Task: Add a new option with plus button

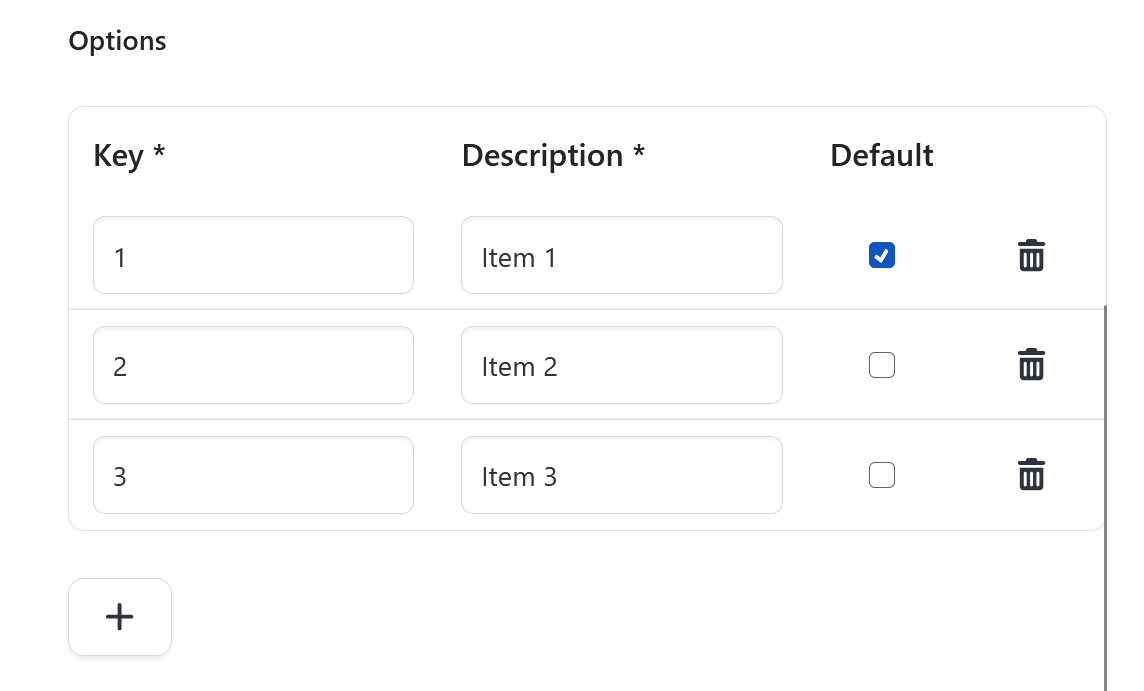Action: point(120,617)
